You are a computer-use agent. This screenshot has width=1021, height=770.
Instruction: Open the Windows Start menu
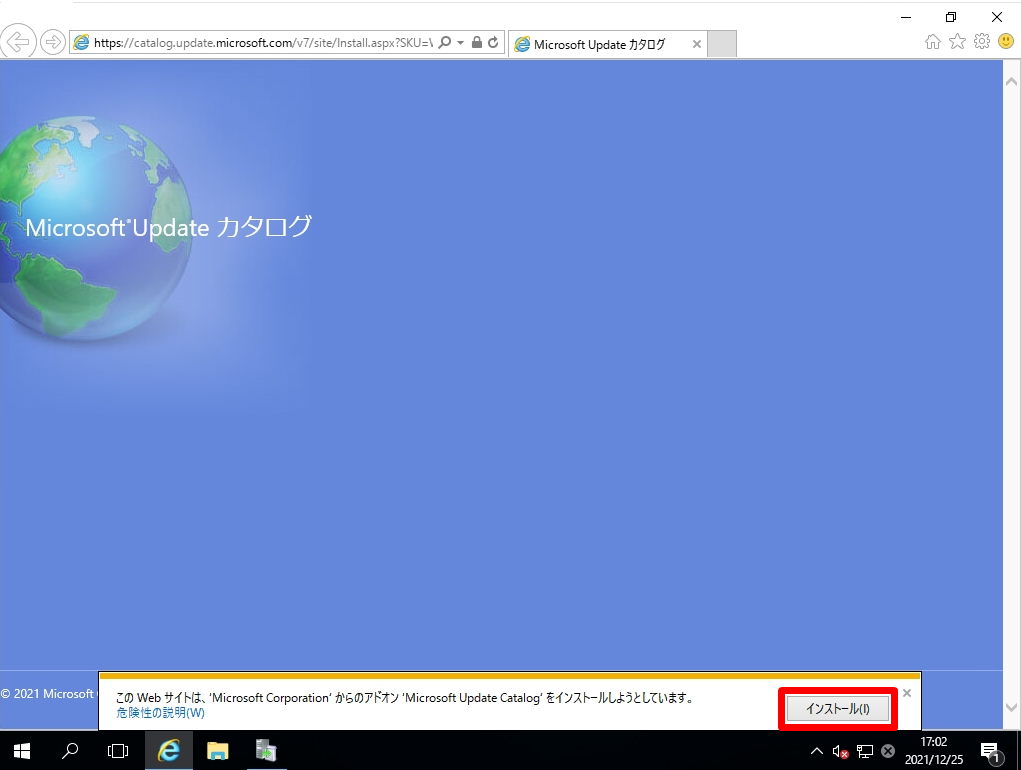[x=21, y=751]
